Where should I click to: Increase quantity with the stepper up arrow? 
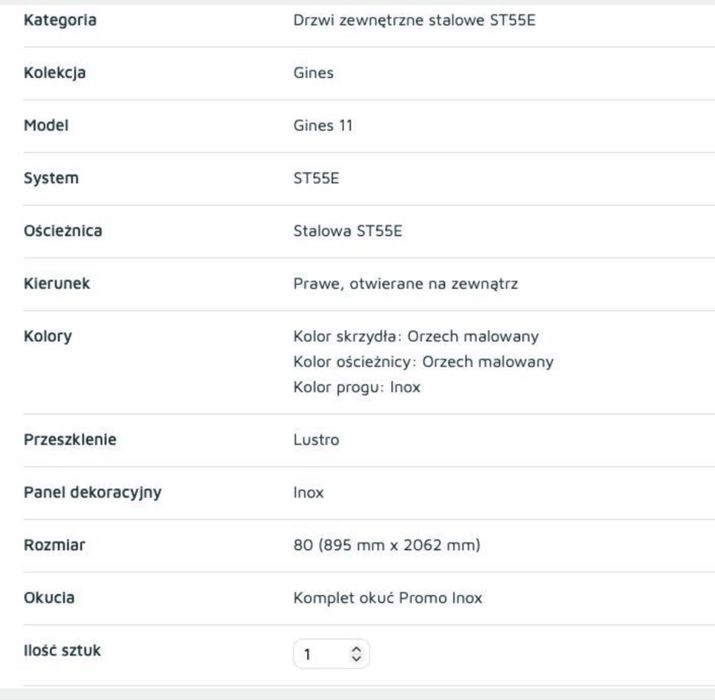click(x=357, y=649)
